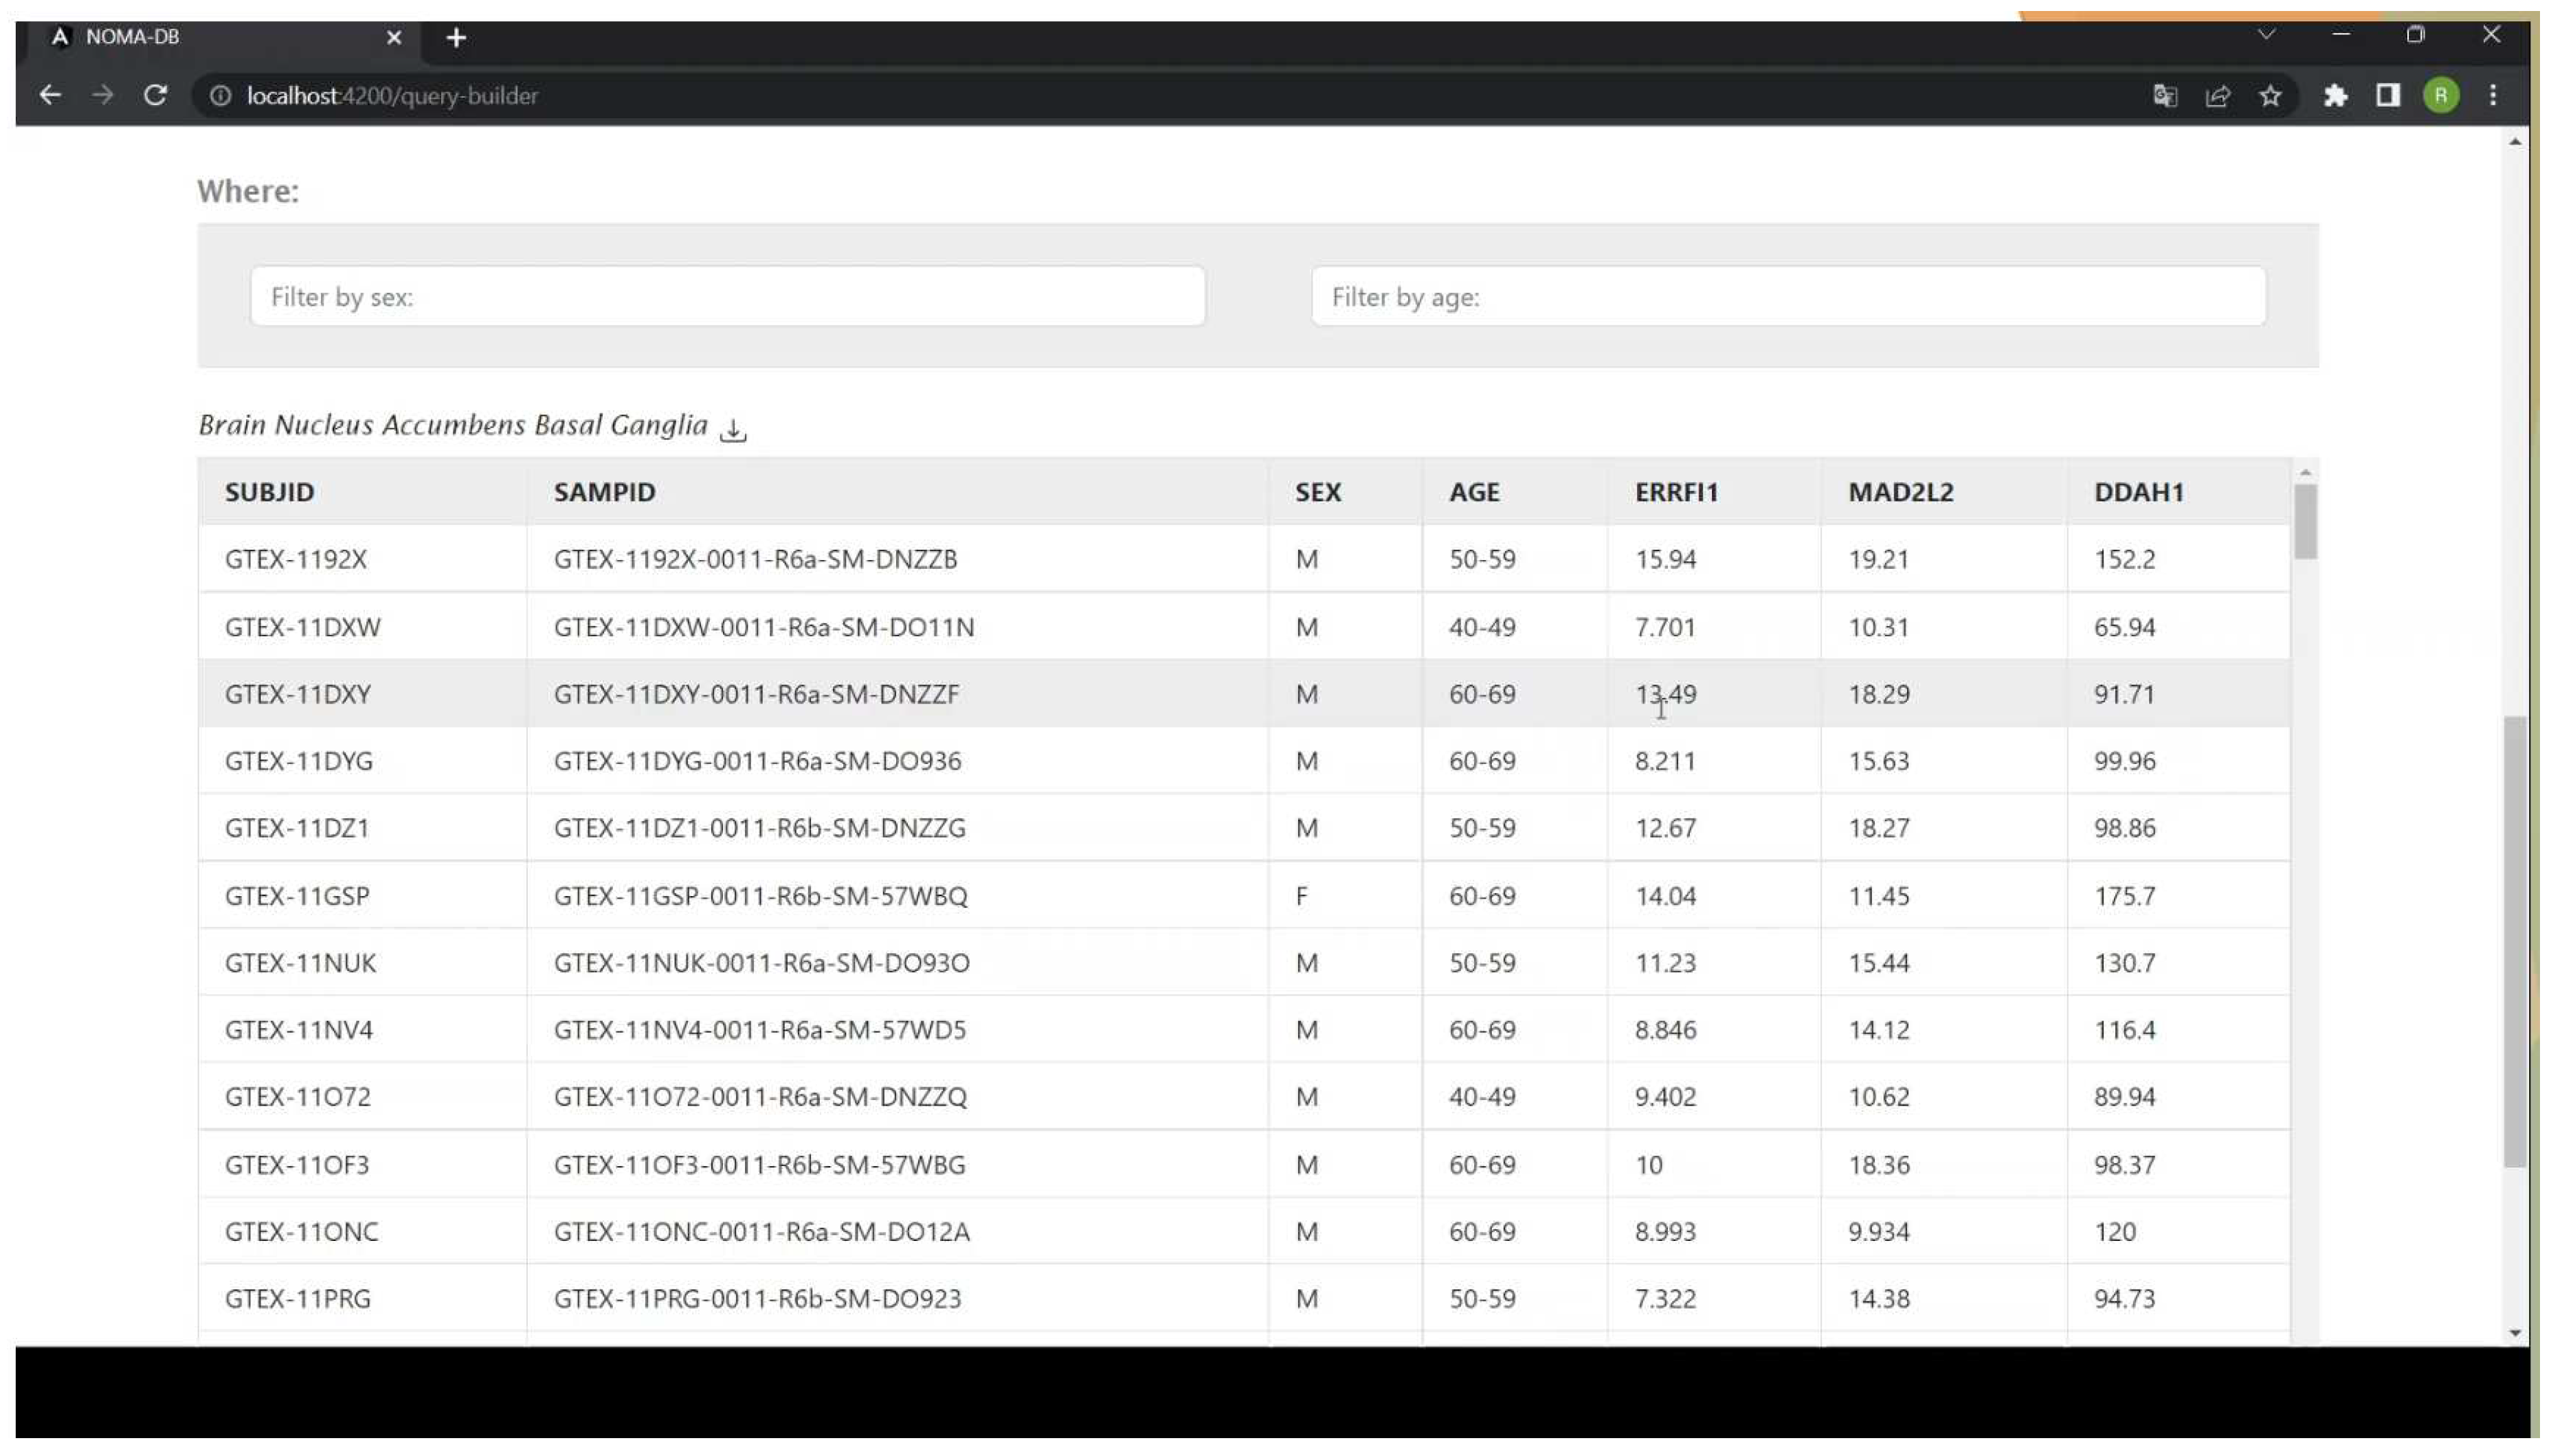This screenshot has width=2562, height=1456.
Task: Bookmark this page with star icon
Action: tap(2270, 96)
